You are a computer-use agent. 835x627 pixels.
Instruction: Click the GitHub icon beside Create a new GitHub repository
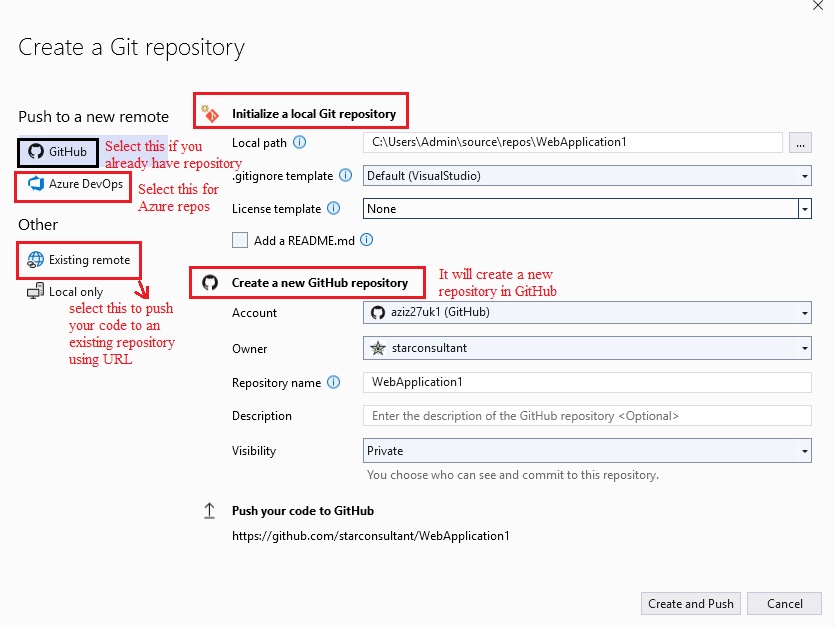tap(210, 282)
